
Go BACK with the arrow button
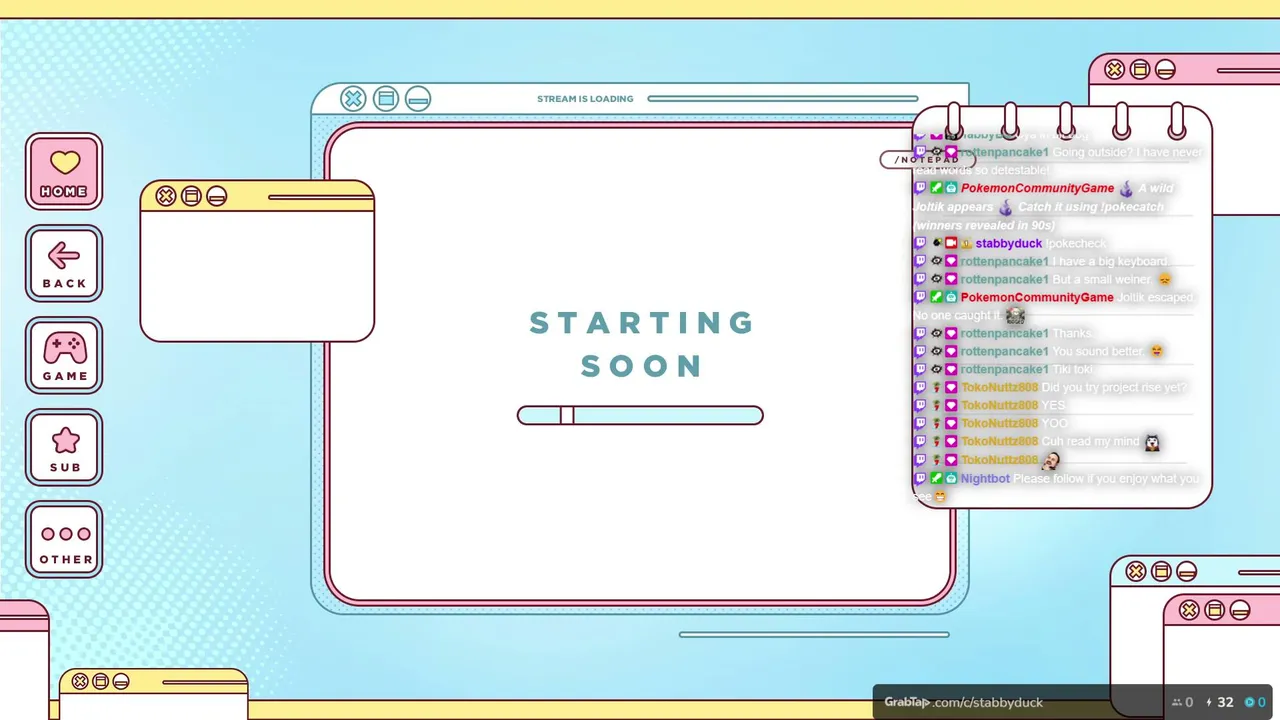[64, 263]
